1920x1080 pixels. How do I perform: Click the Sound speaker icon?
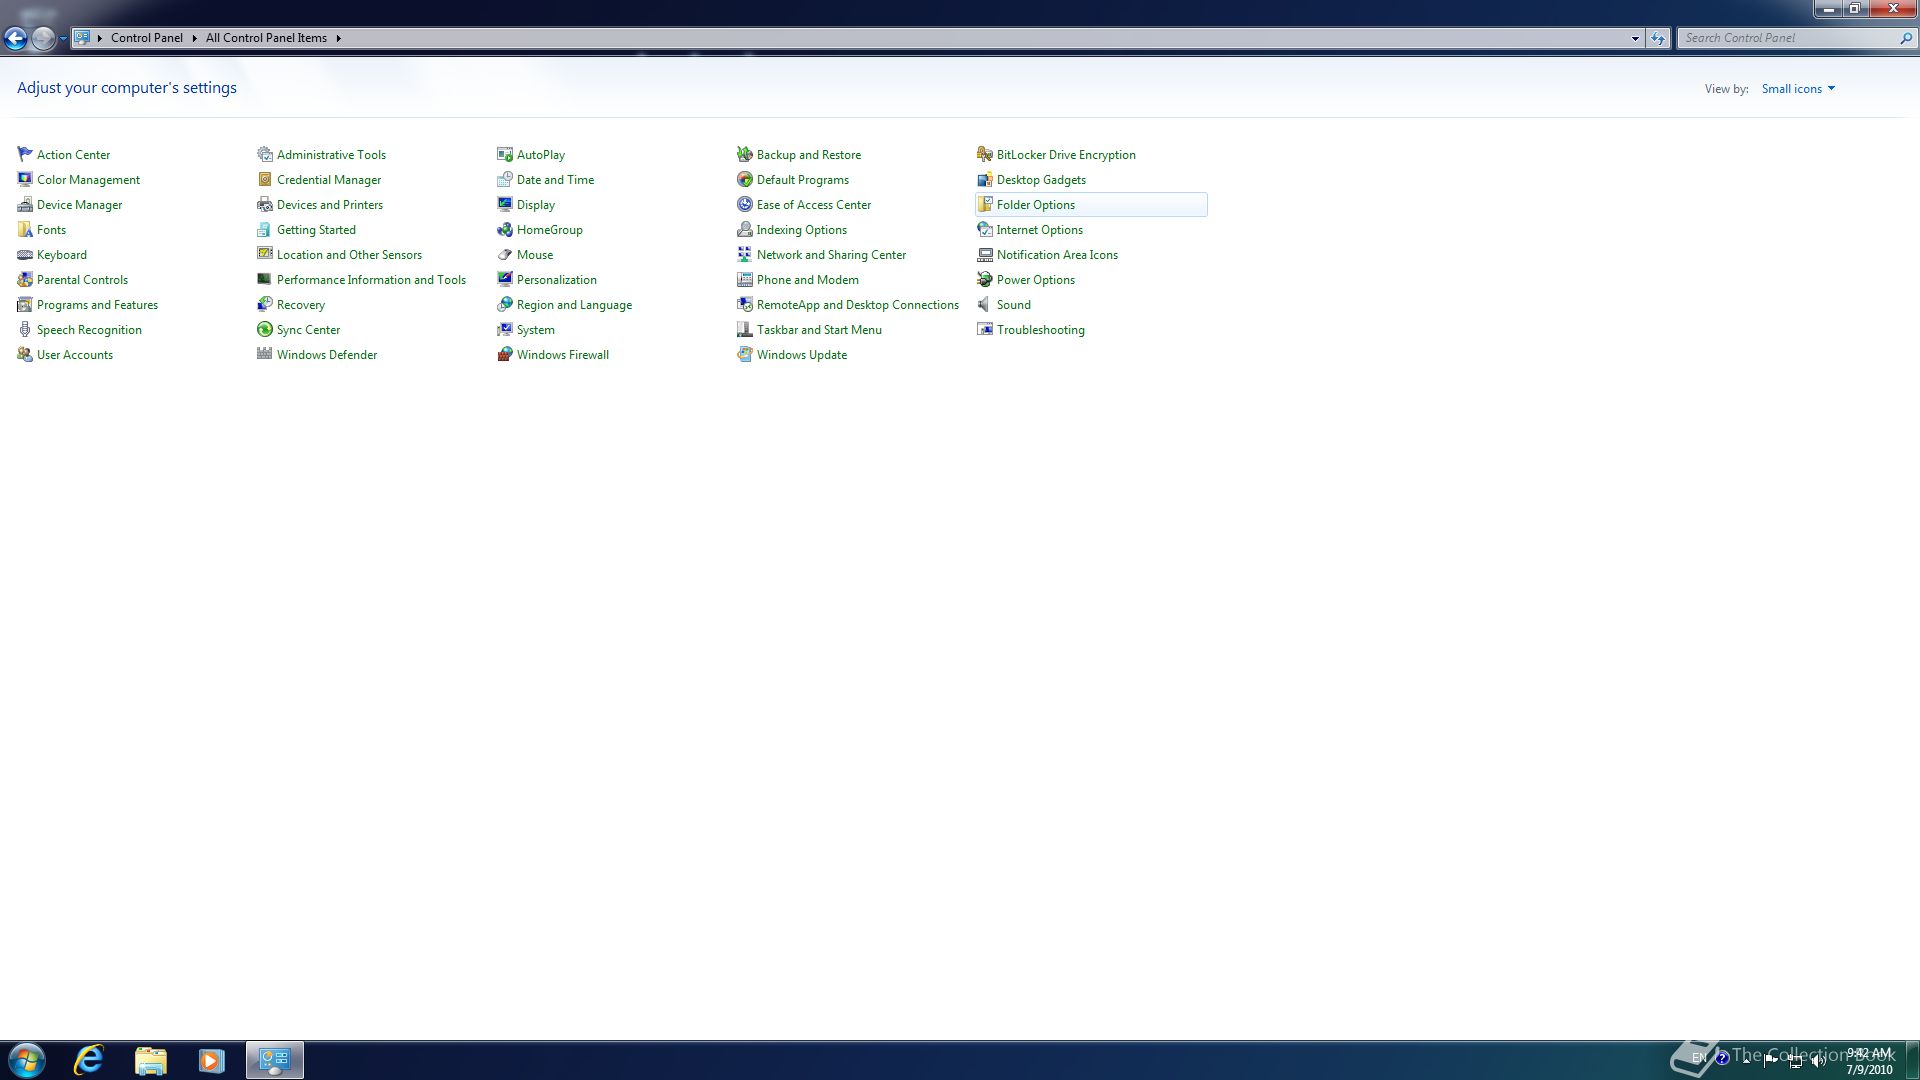(x=985, y=304)
